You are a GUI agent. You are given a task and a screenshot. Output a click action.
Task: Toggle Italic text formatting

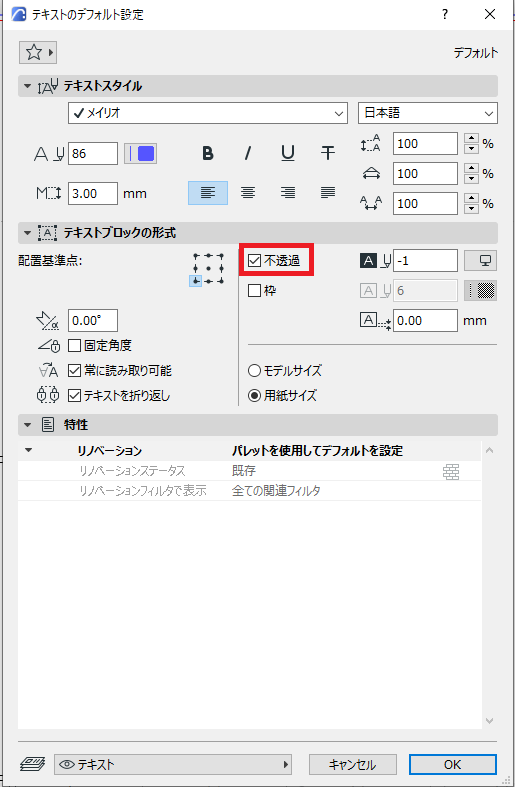247,153
